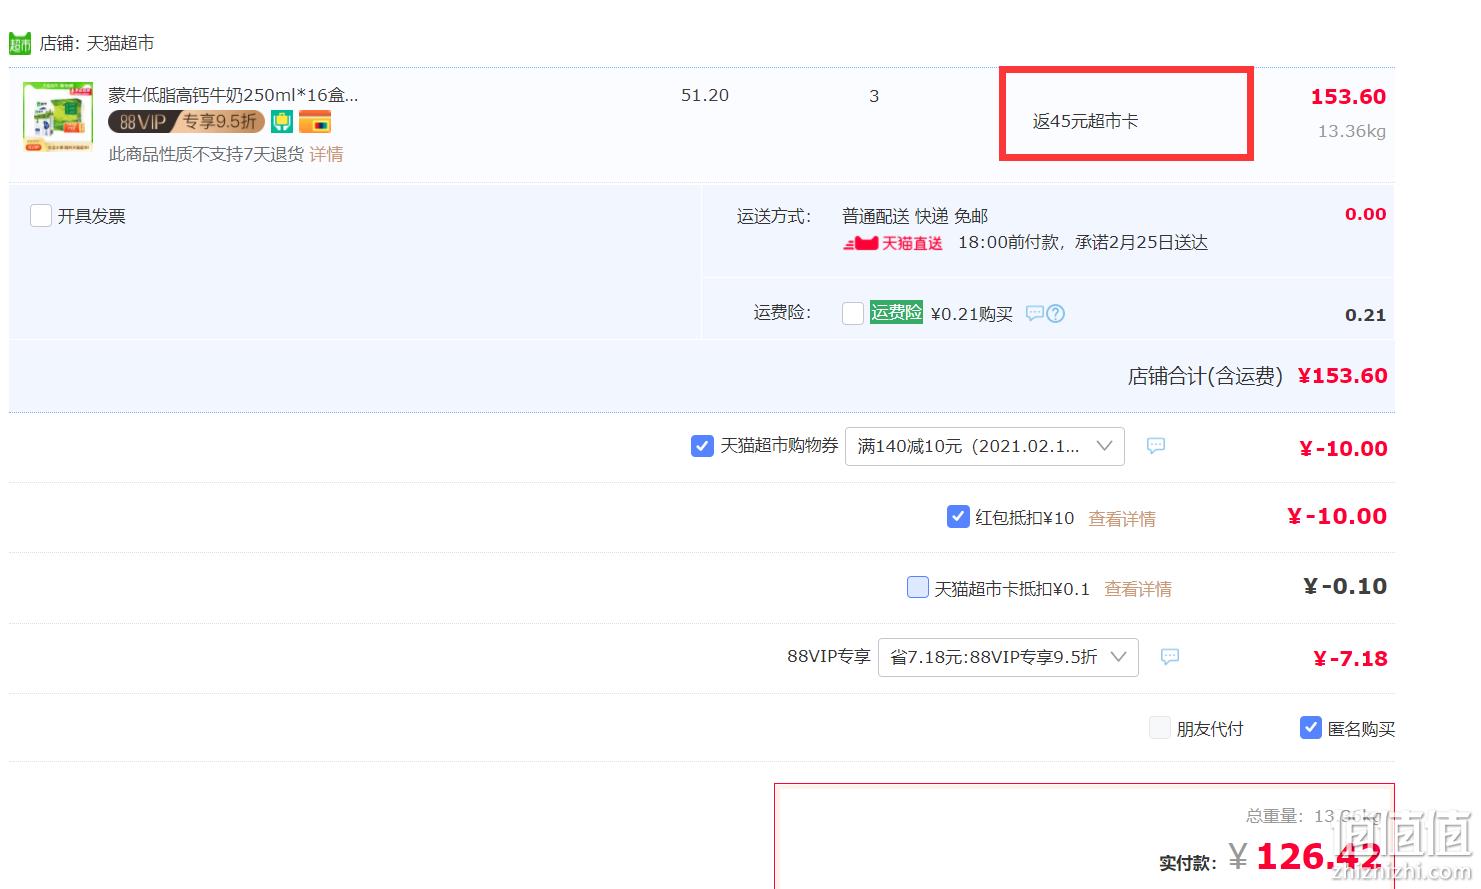Open 详情 link for no-return policy
The width and height of the screenshot is (1481, 889).
click(326, 154)
